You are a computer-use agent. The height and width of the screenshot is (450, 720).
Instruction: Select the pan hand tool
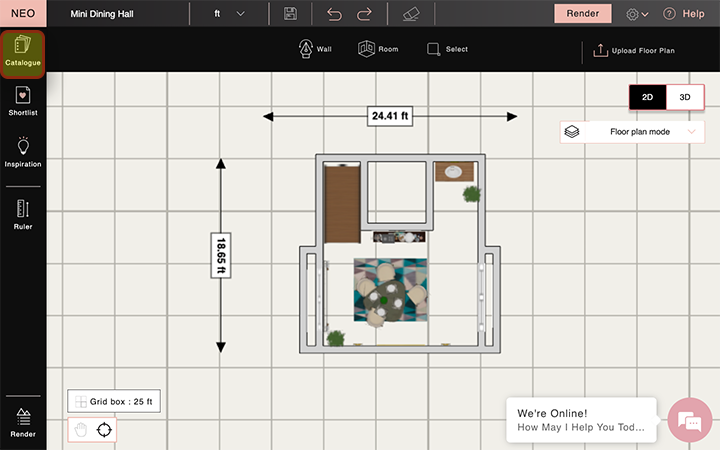click(81, 430)
